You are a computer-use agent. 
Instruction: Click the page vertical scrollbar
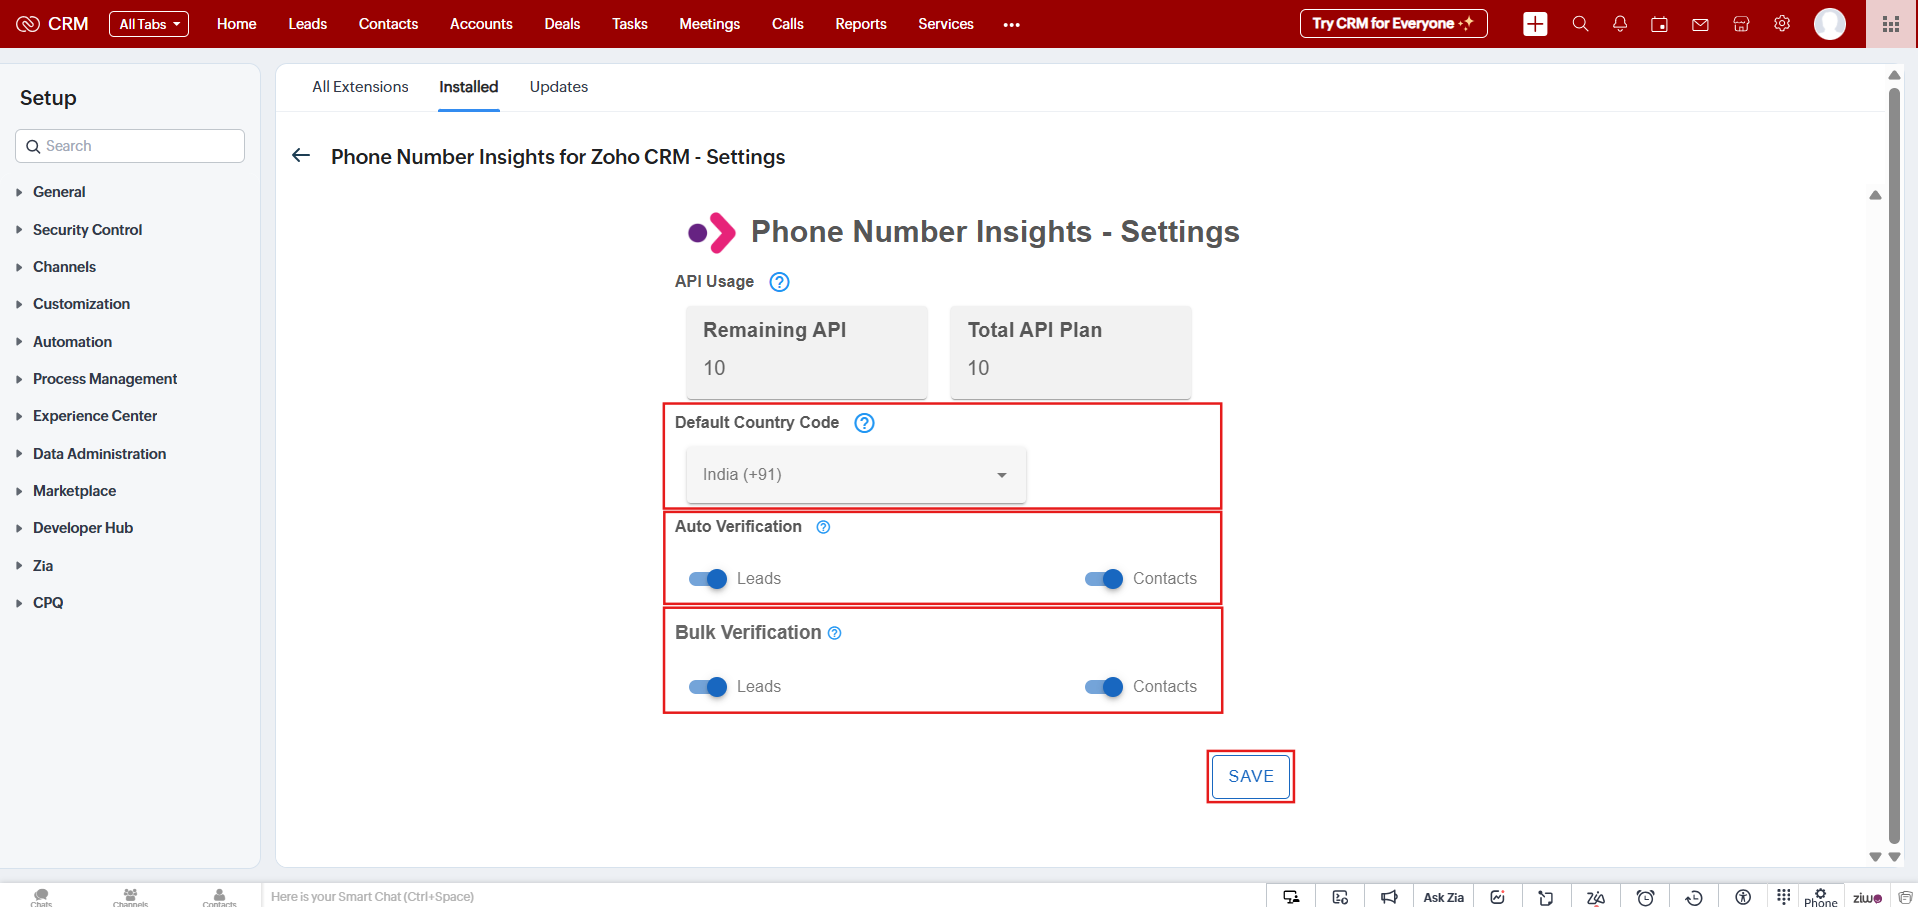pyautogui.click(x=1894, y=465)
